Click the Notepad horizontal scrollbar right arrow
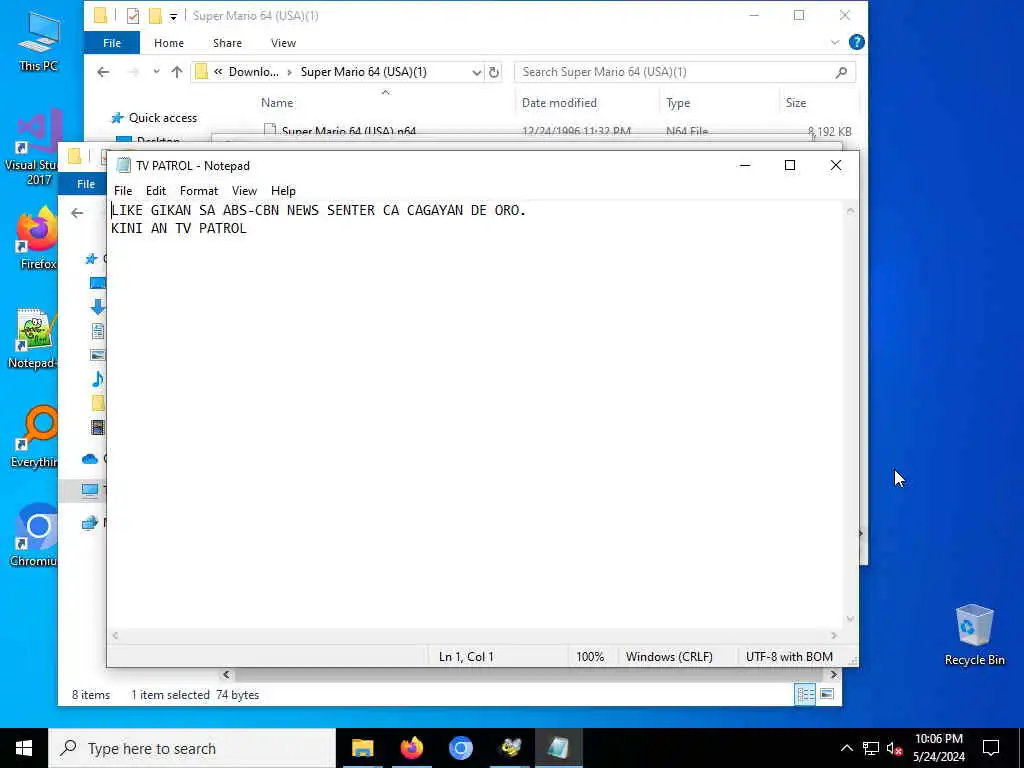This screenshot has height=768, width=1024. 834,635
